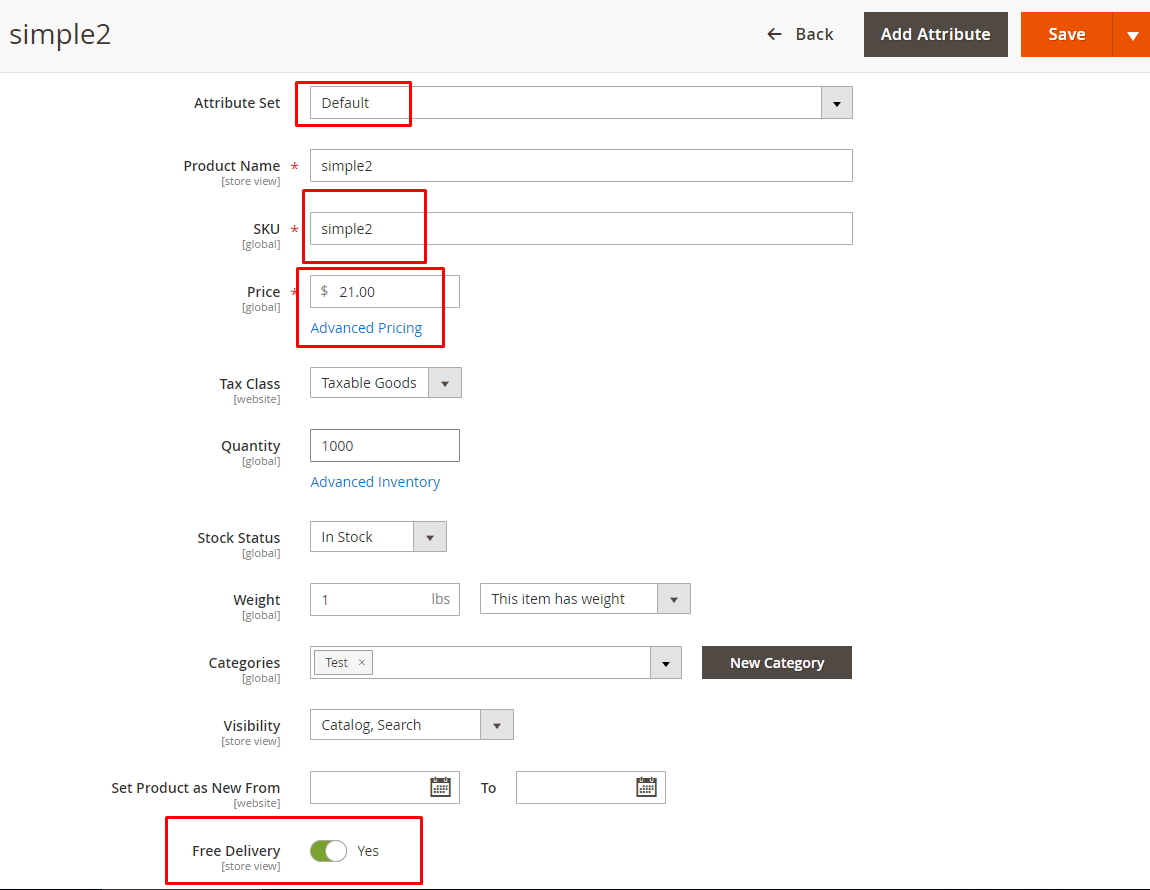Click the Stock Status dropdown arrow icon
1150x890 pixels.
[430, 536]
